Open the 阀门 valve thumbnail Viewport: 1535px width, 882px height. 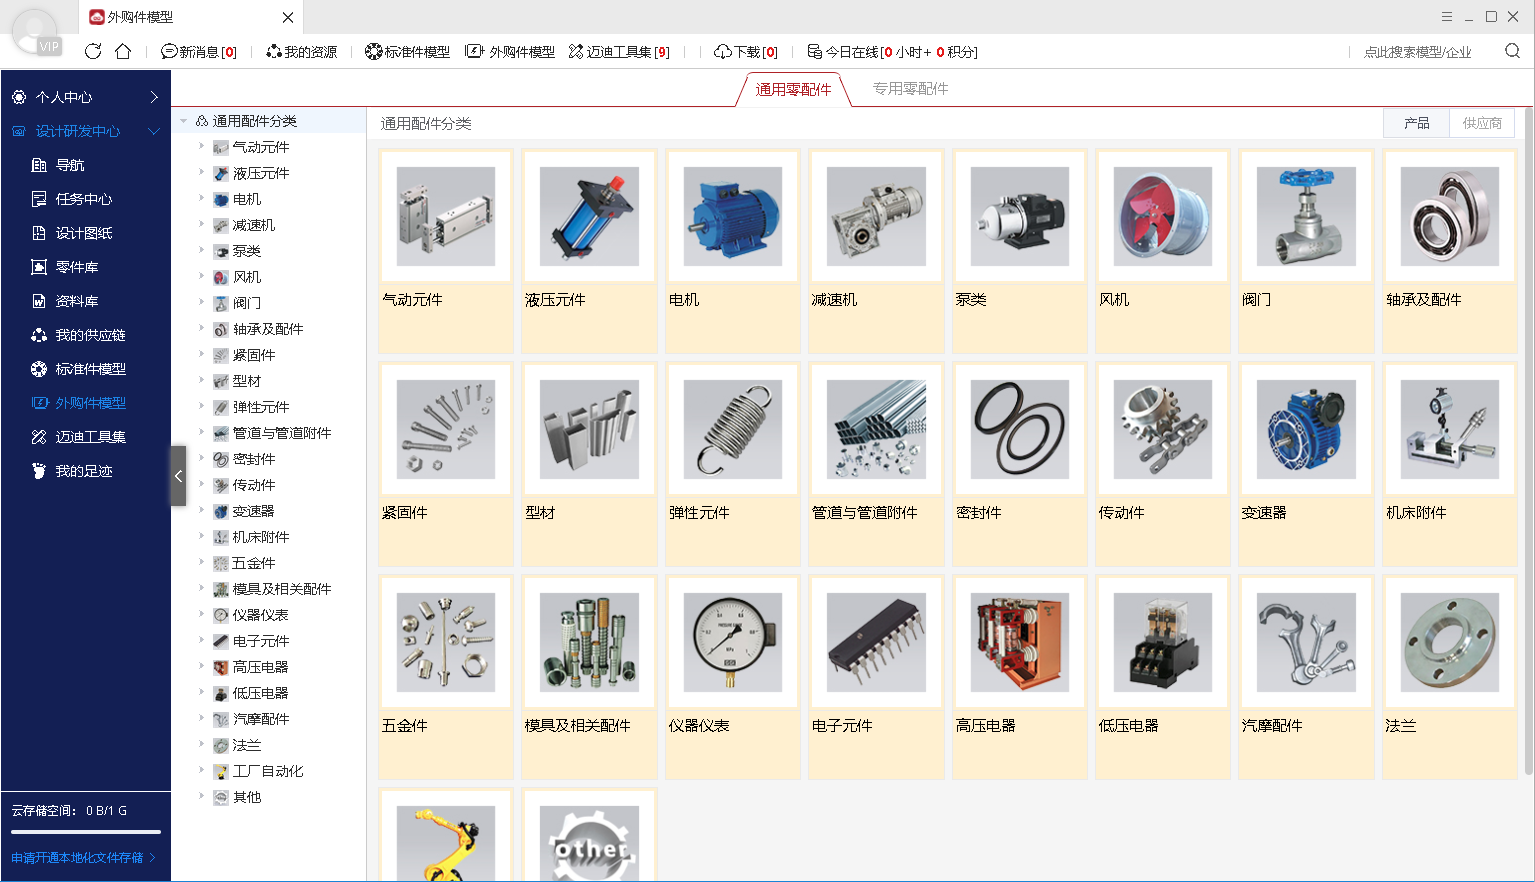1306,217
